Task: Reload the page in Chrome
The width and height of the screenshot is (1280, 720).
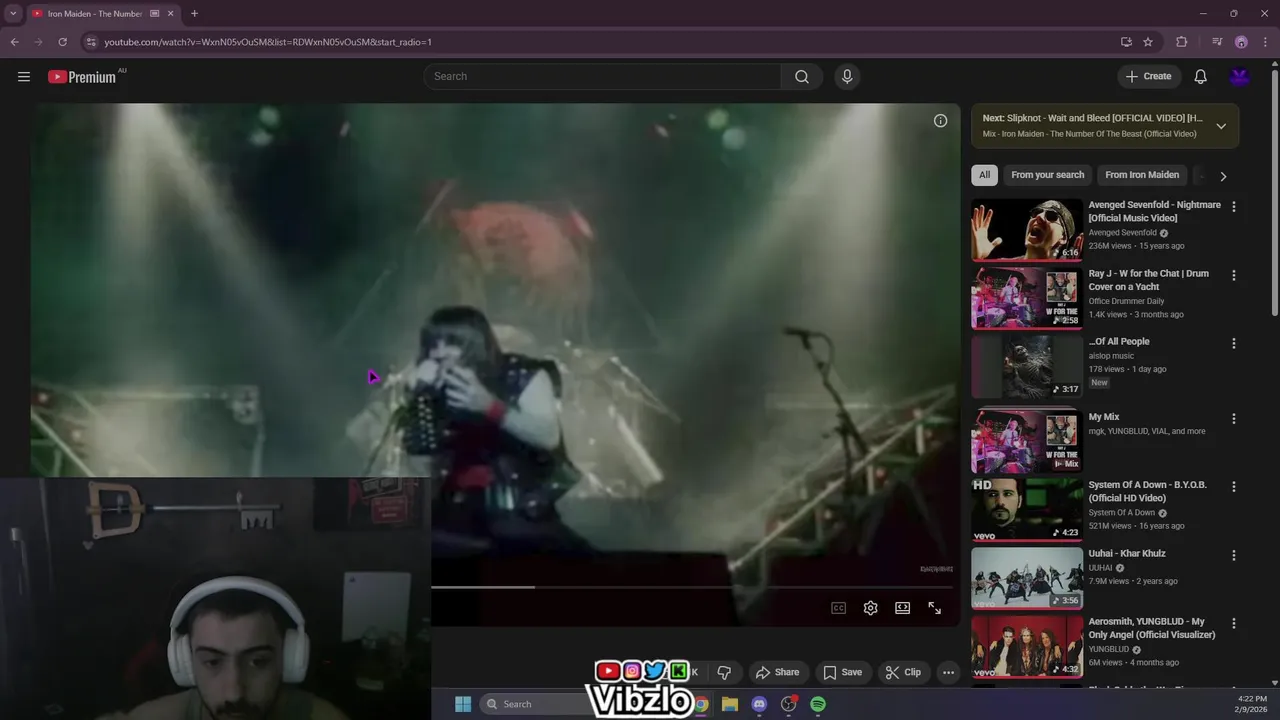Action: 62,42
